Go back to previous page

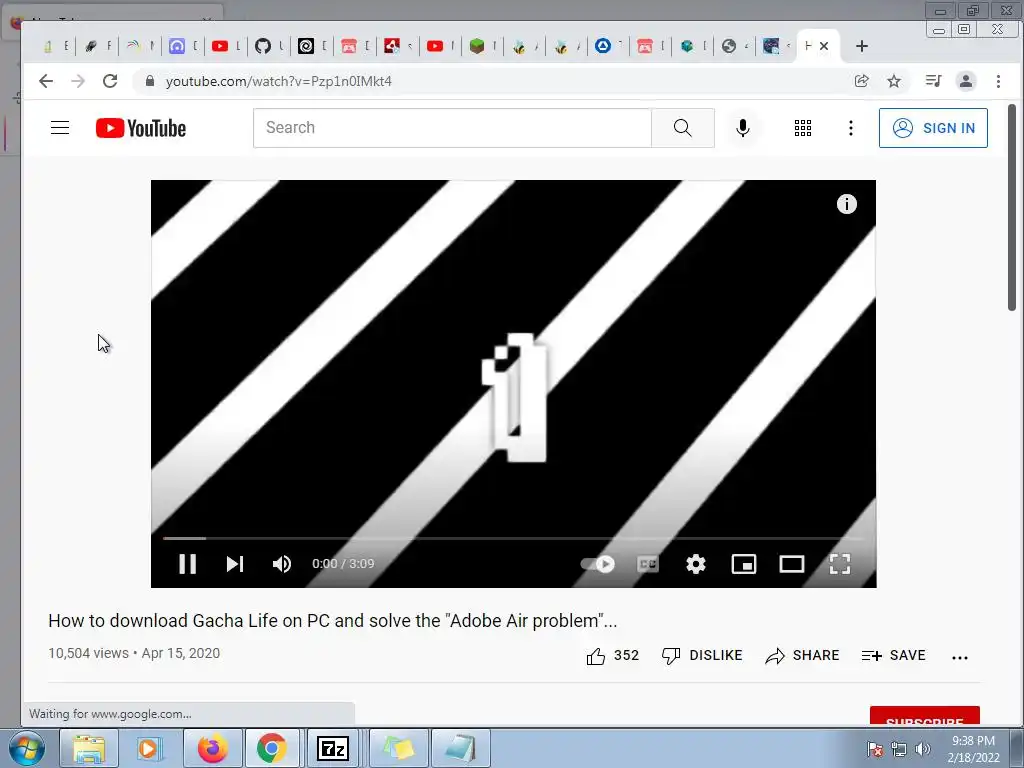click(46, 81)
